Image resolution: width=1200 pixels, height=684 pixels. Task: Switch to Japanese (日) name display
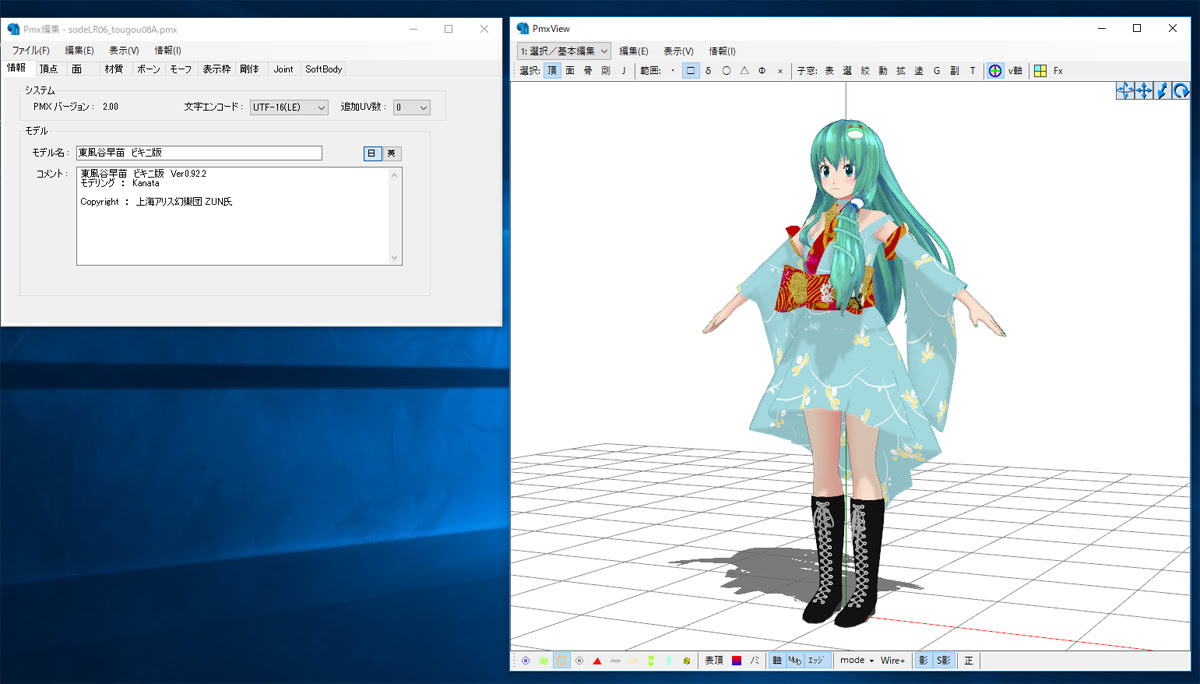click(372, 153)
